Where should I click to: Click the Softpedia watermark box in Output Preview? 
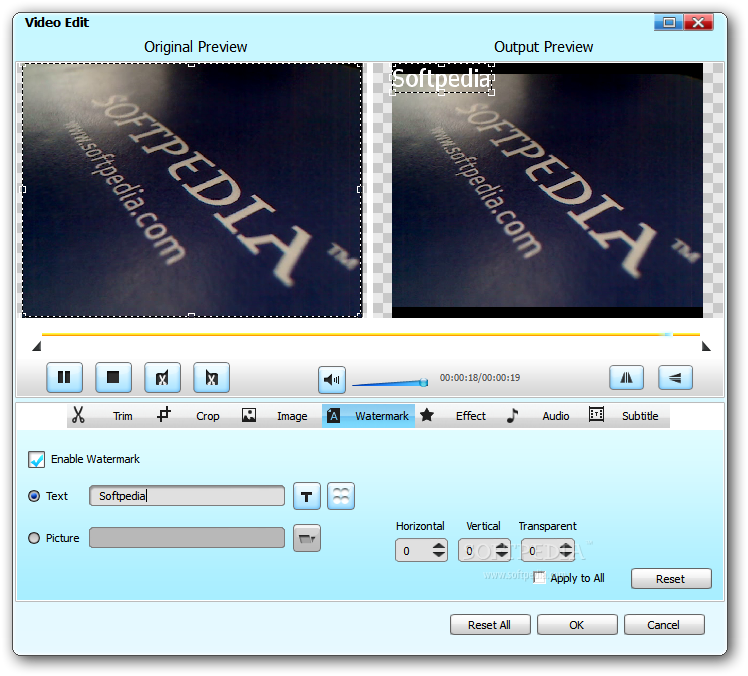pyautogui.click(x=442, y=79)
